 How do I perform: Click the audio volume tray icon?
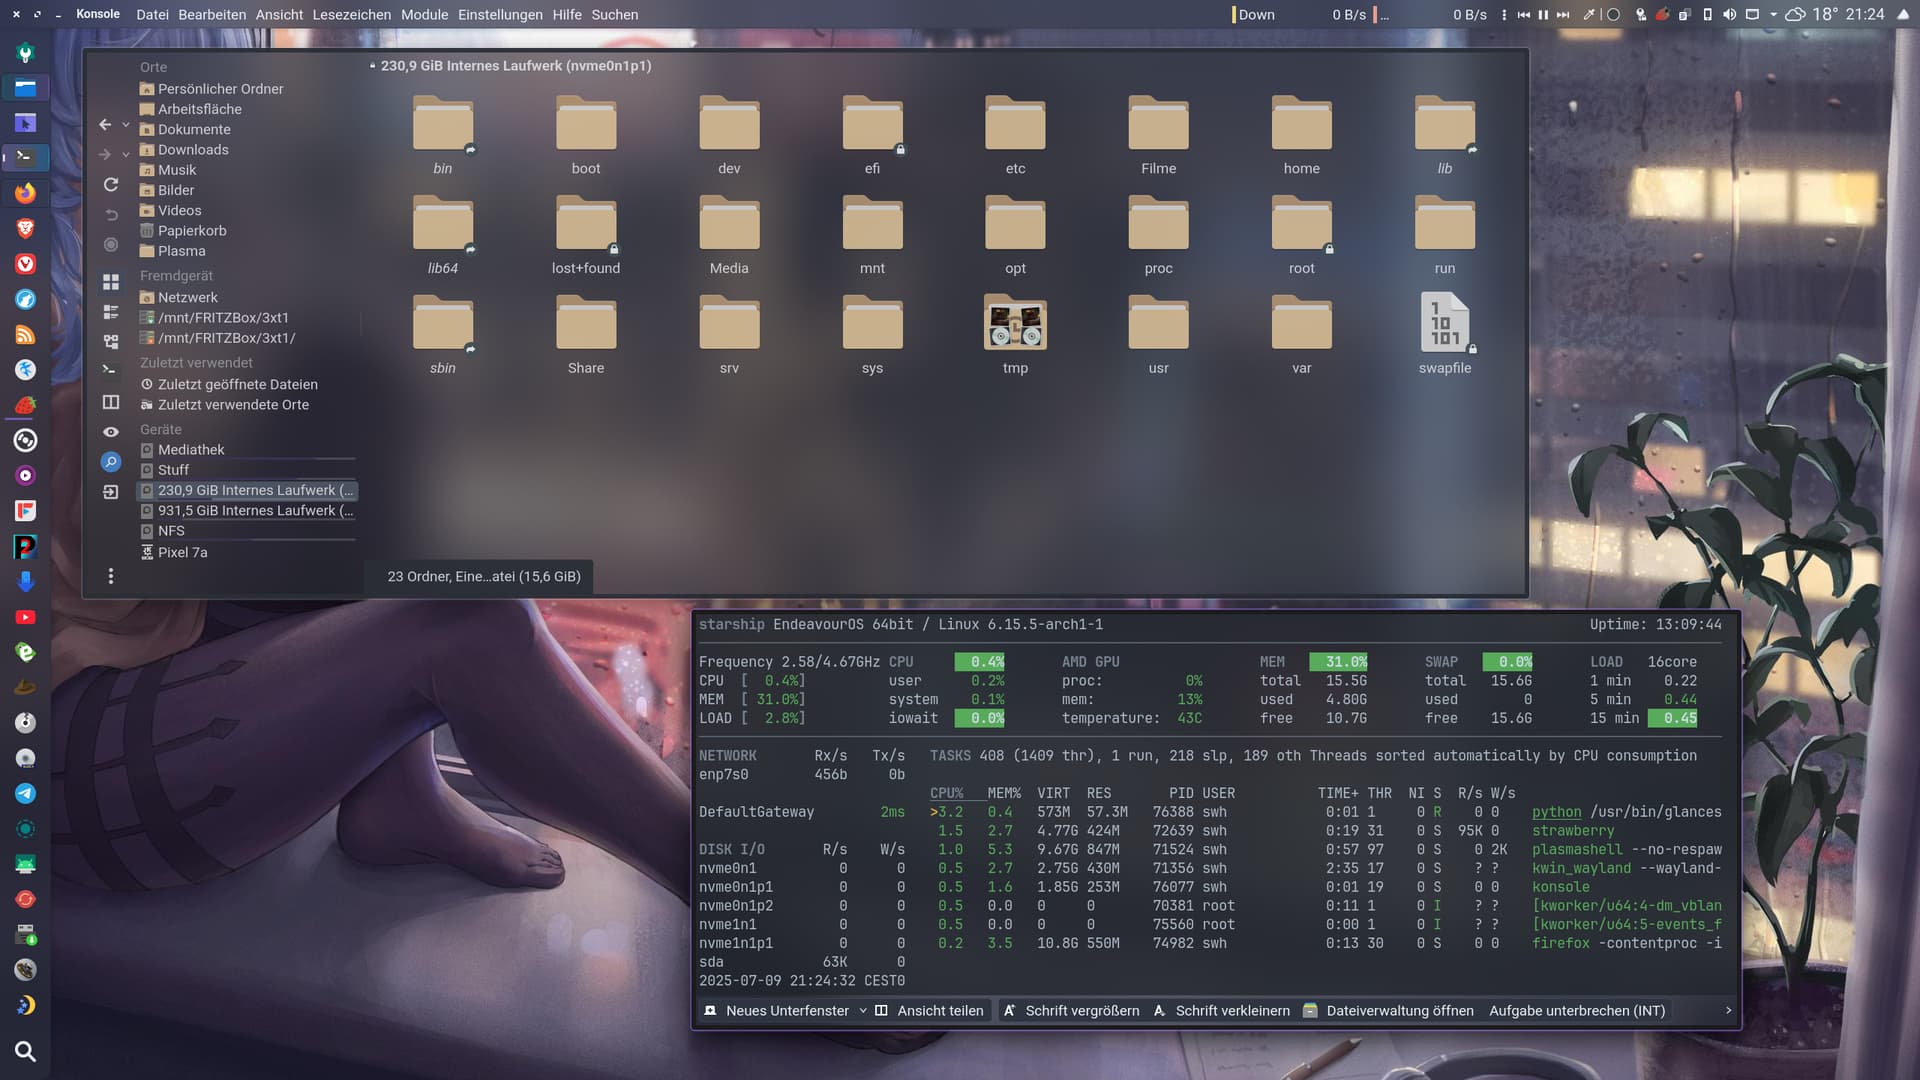(1730, 15)
